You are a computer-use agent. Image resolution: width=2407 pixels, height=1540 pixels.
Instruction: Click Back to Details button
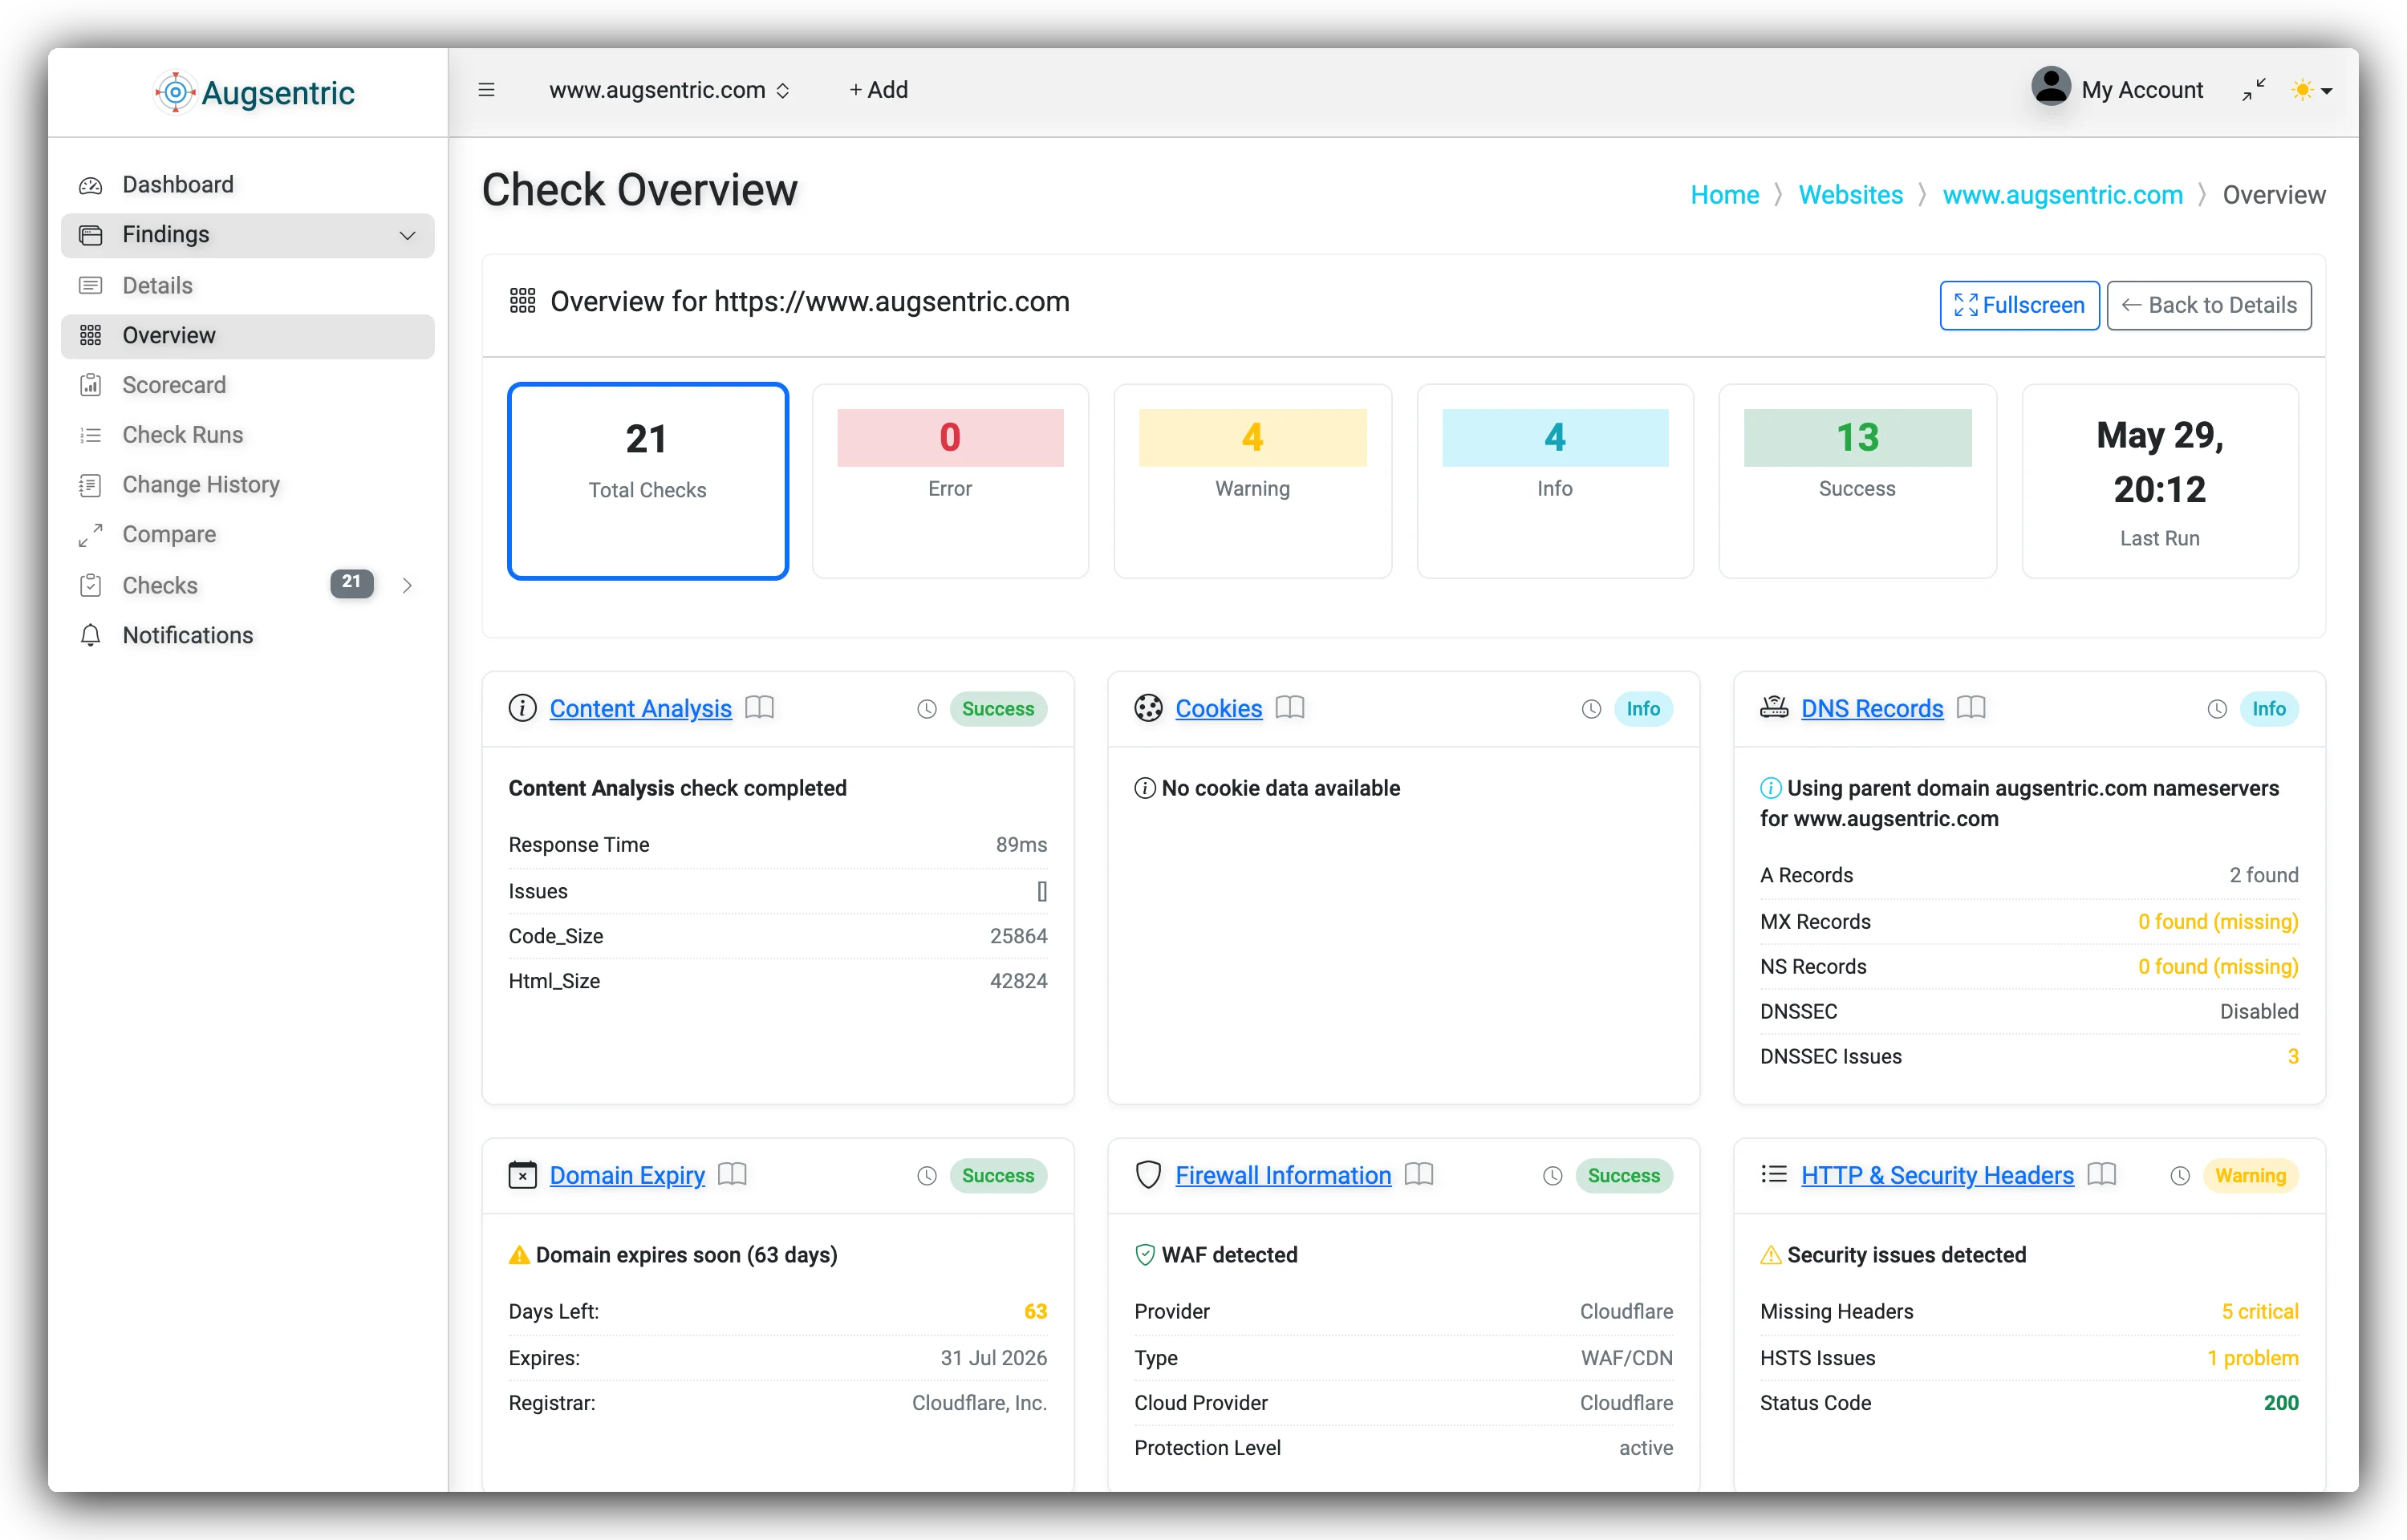tap(2208, 305)
